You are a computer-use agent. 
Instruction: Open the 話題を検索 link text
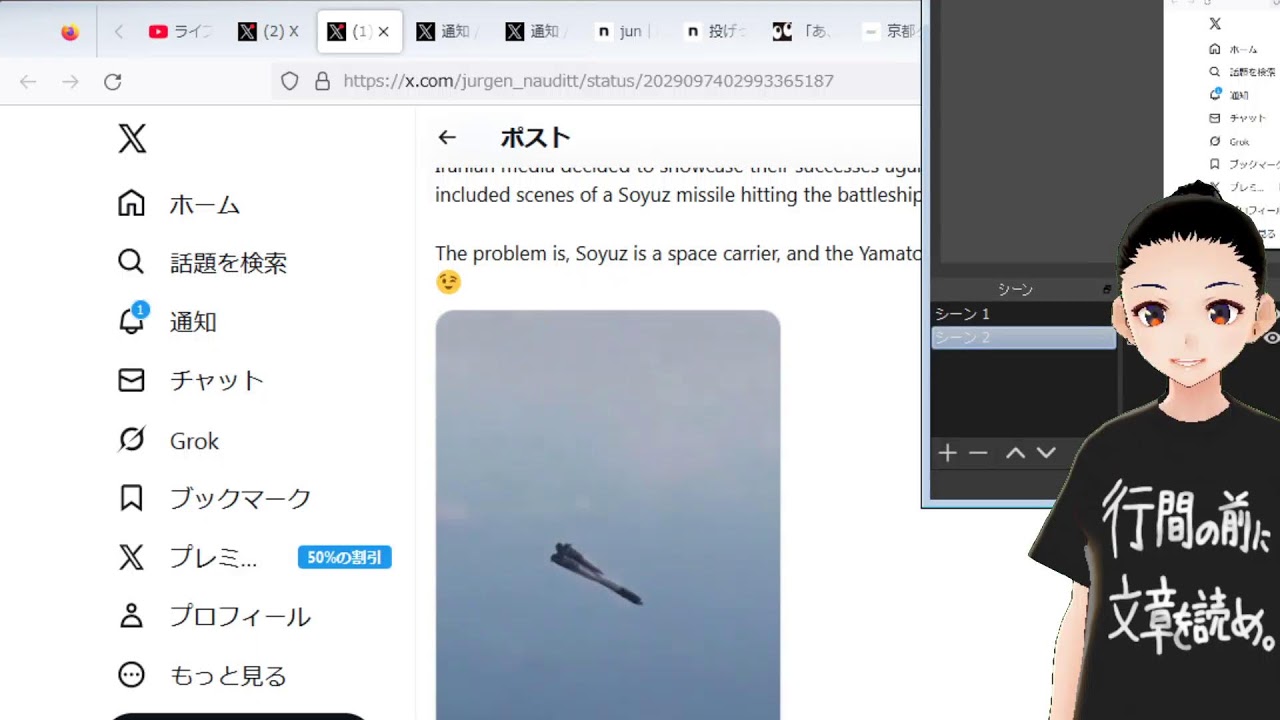point(229,263)
